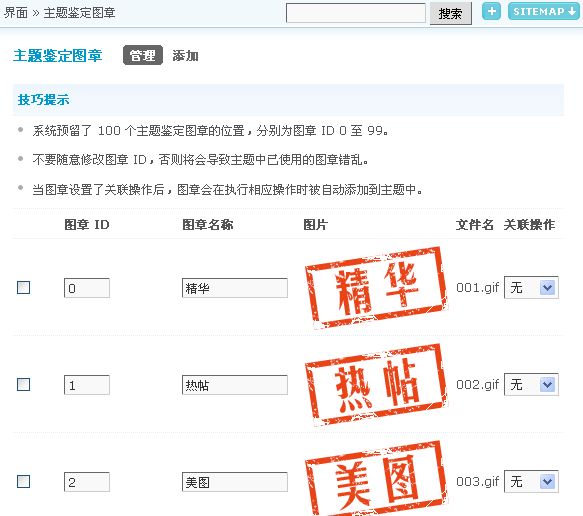Click the plus icon next to search
Screen dimensions: 583x516
(491, 11)
